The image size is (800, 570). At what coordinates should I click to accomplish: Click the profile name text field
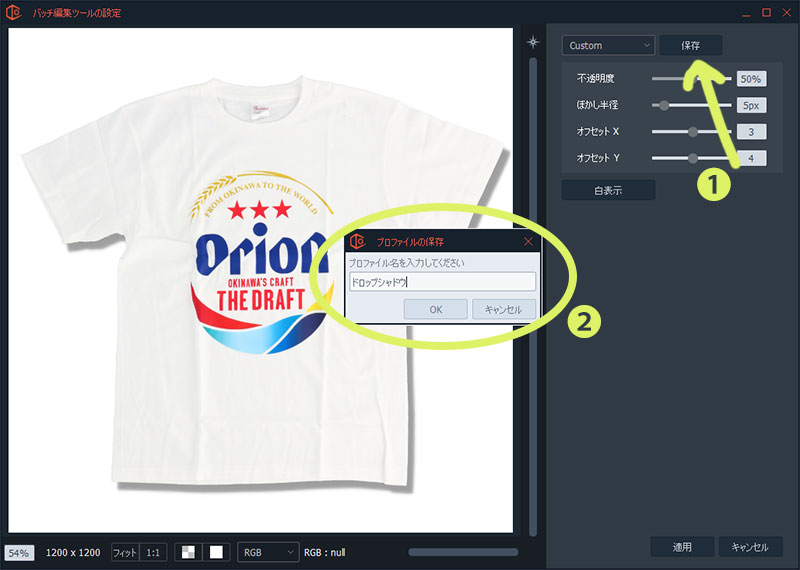pos(440,282)
